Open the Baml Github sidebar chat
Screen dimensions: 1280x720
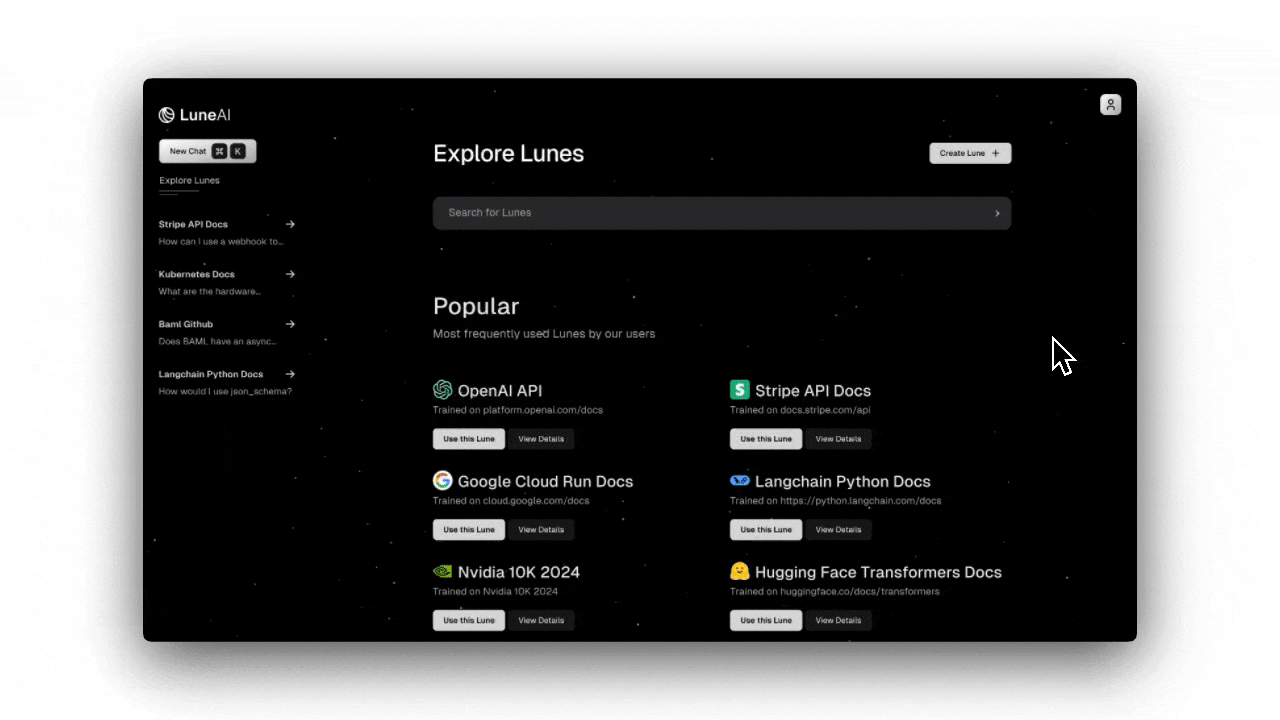pyautogui.click(x=227, y=332)
